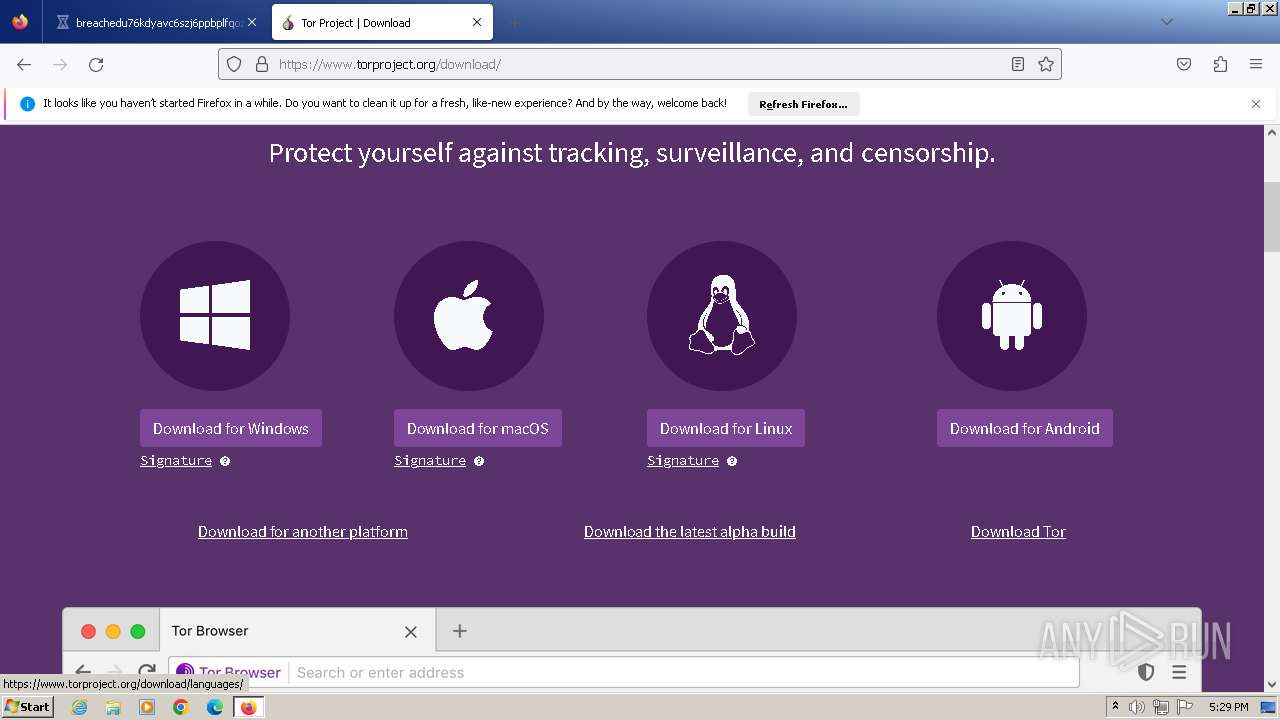Click Download for Windows button

[x=231, y=428]
